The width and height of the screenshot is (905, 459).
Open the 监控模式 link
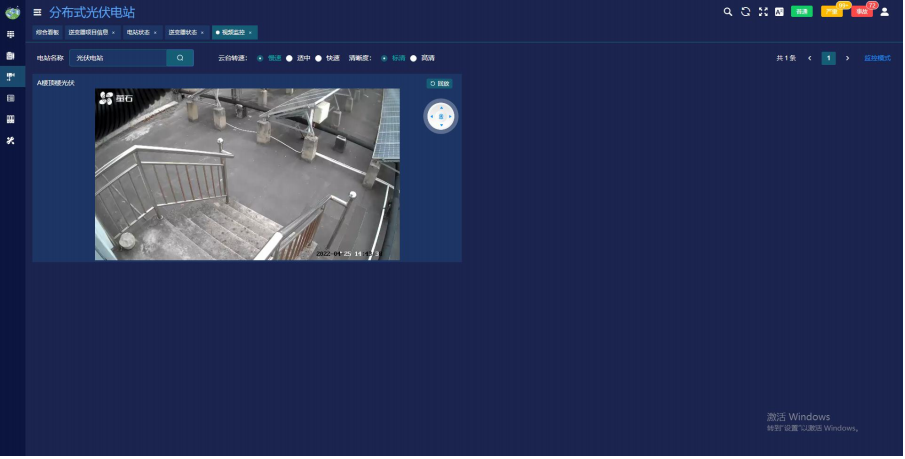877,58
